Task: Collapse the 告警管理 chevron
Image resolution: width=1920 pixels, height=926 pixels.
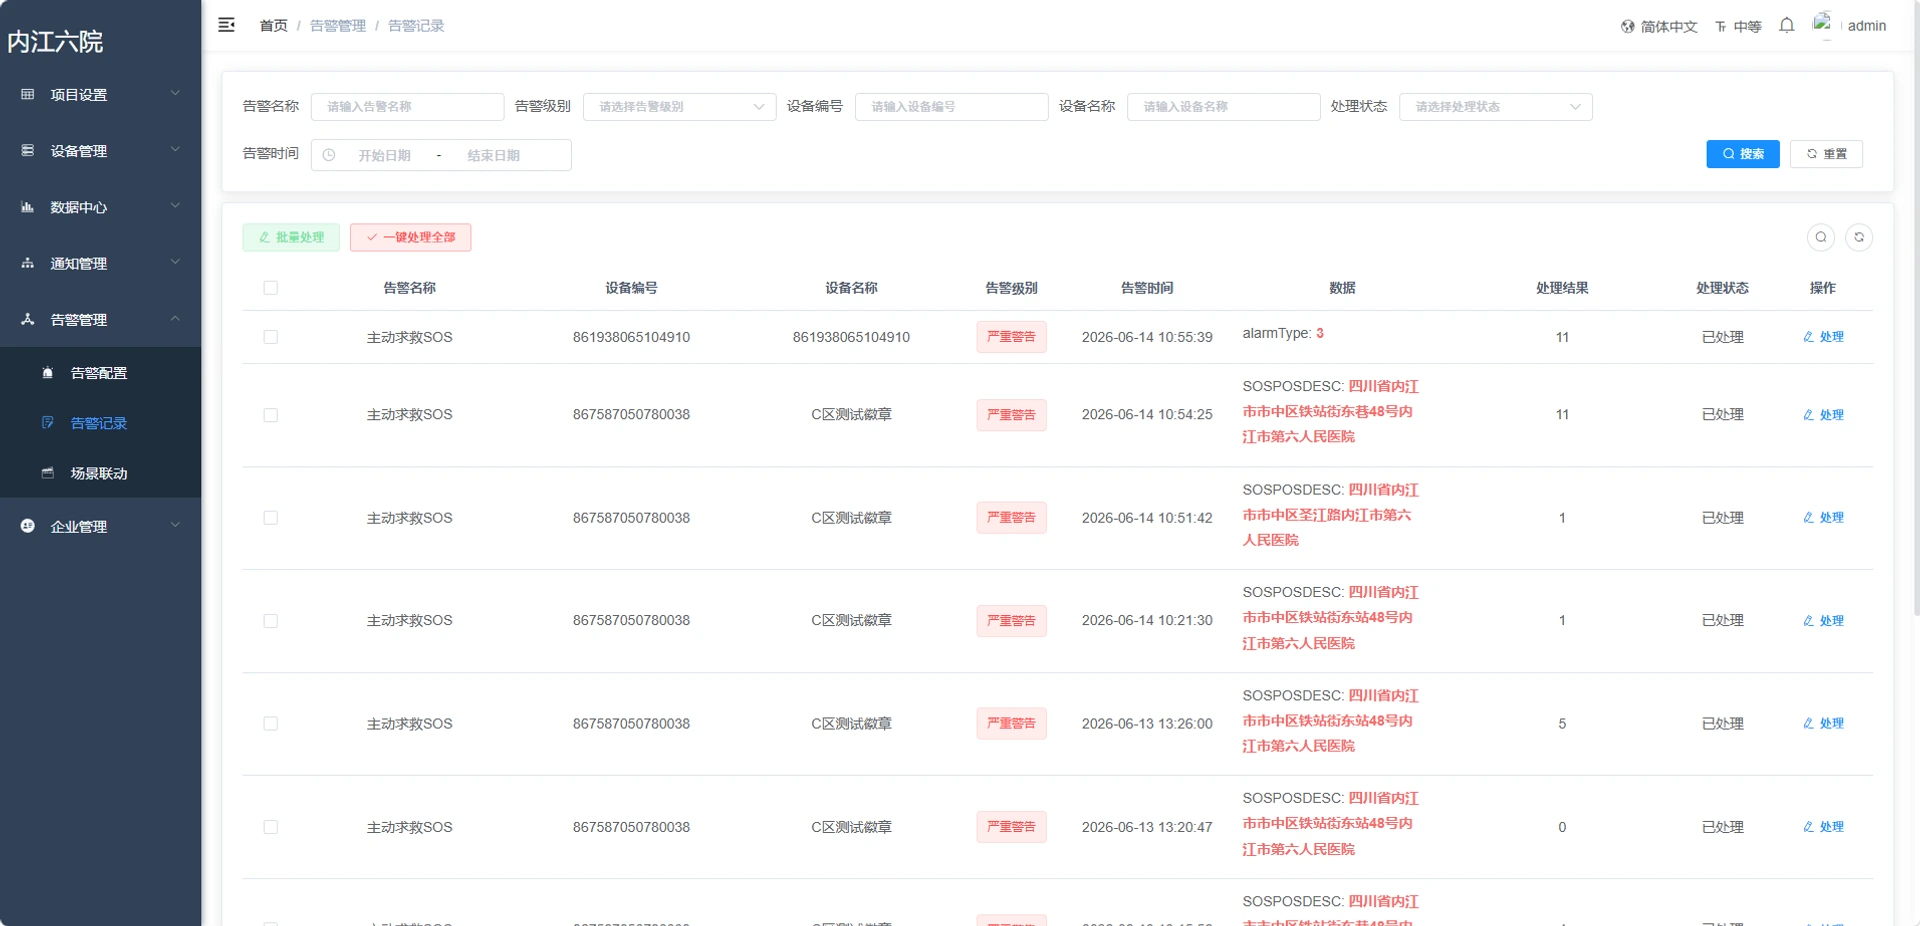Action: click(175, 318)
